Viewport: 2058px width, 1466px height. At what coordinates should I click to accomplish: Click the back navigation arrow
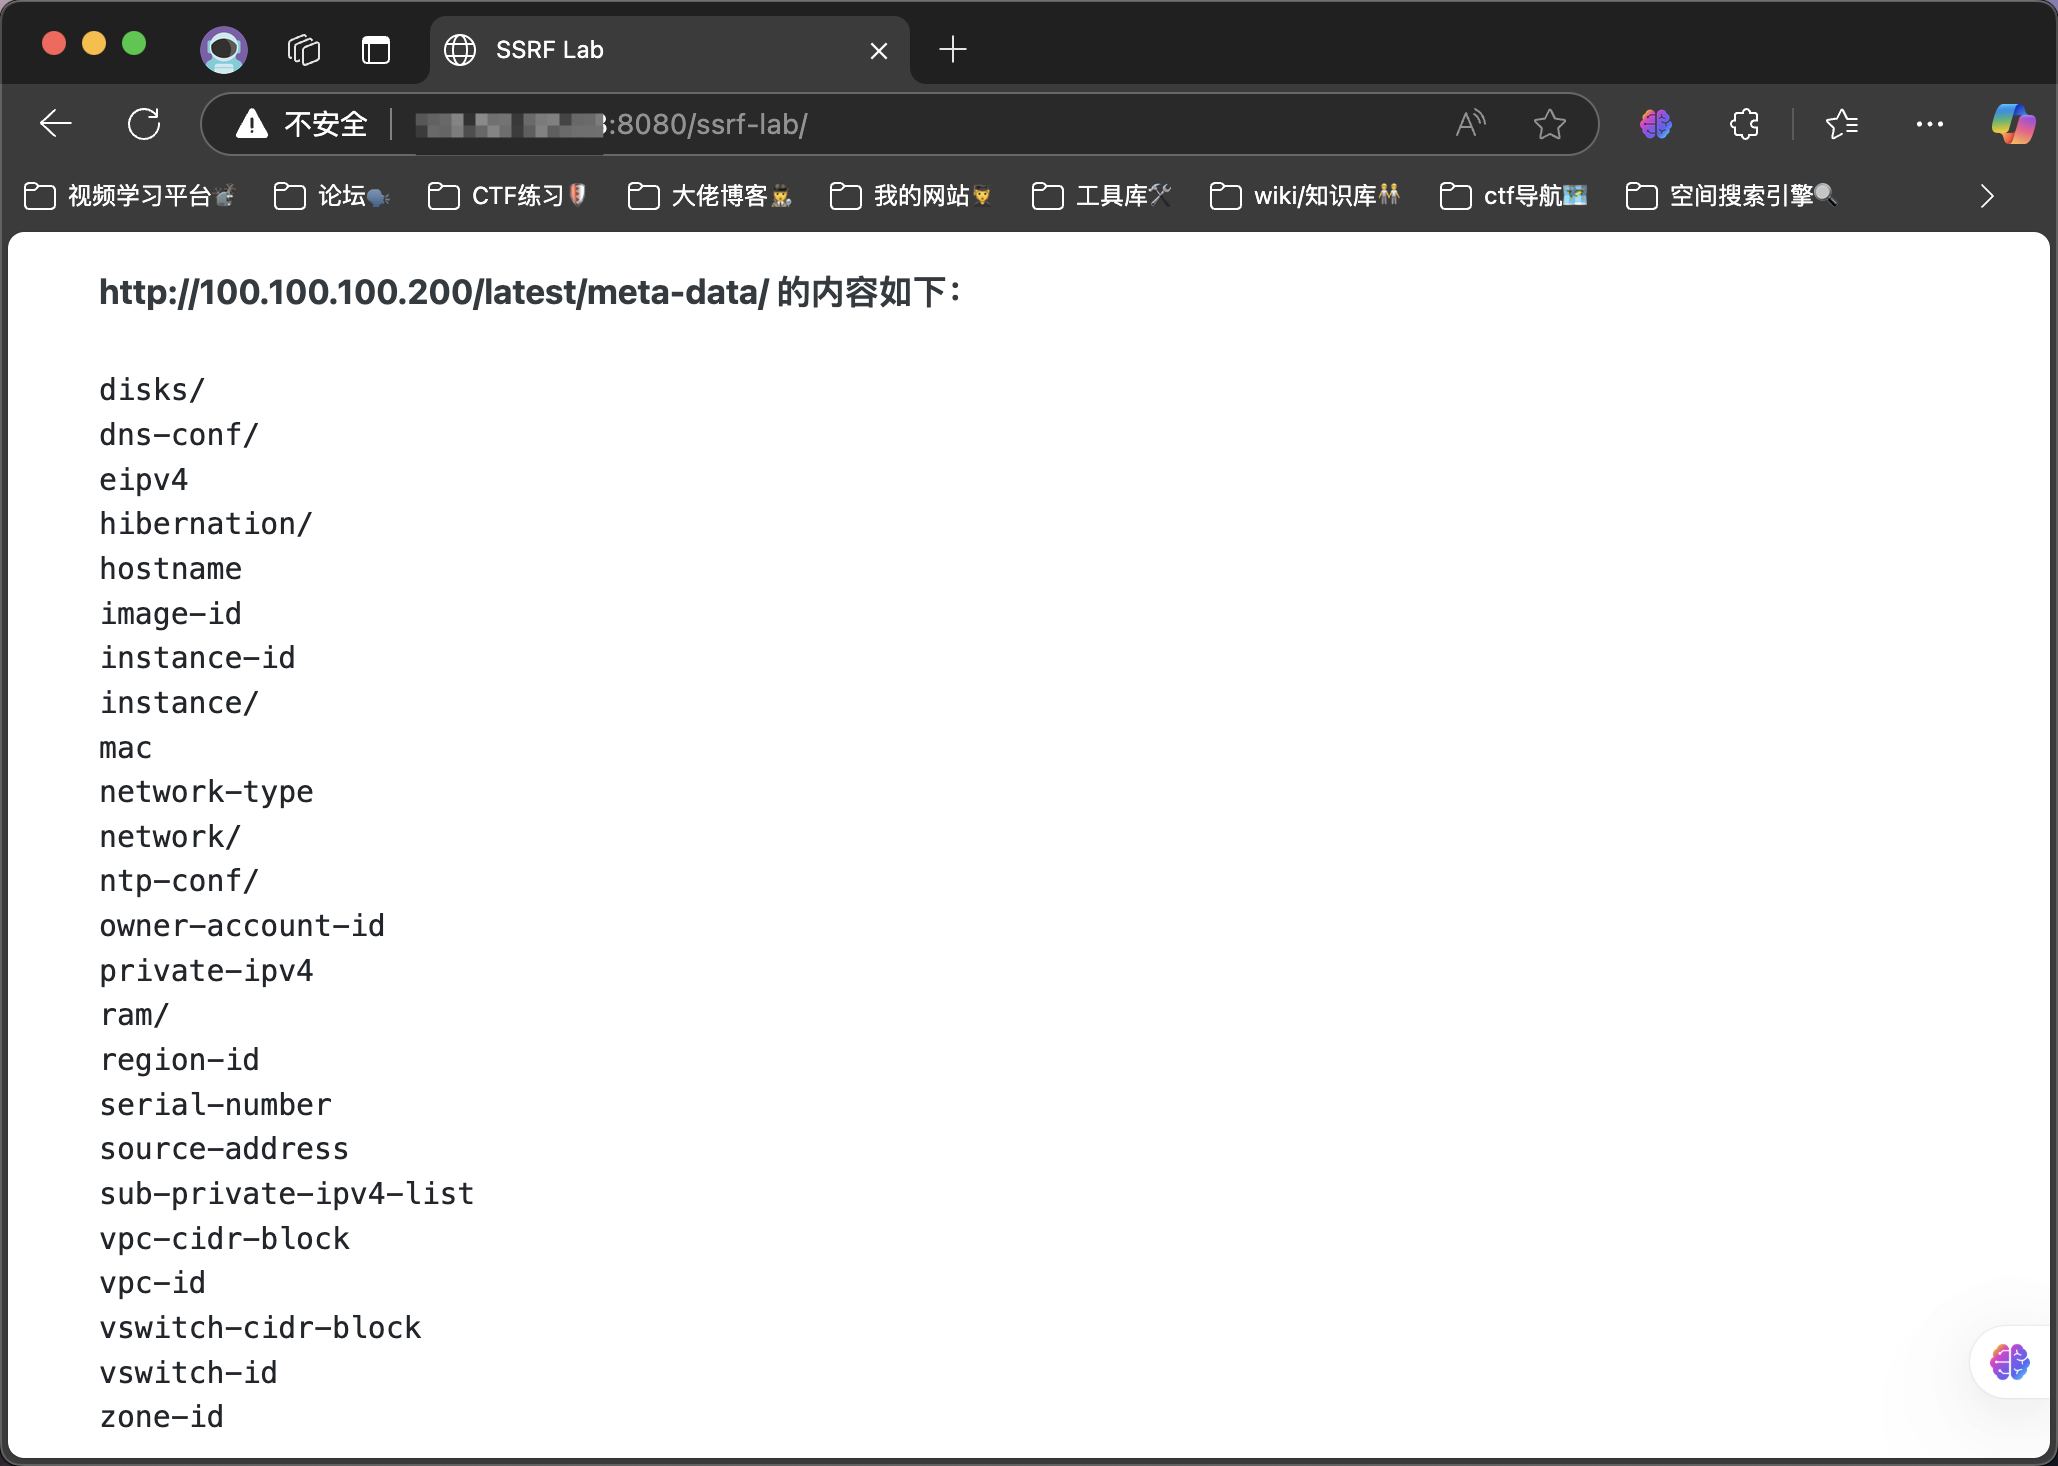point(56,124)
